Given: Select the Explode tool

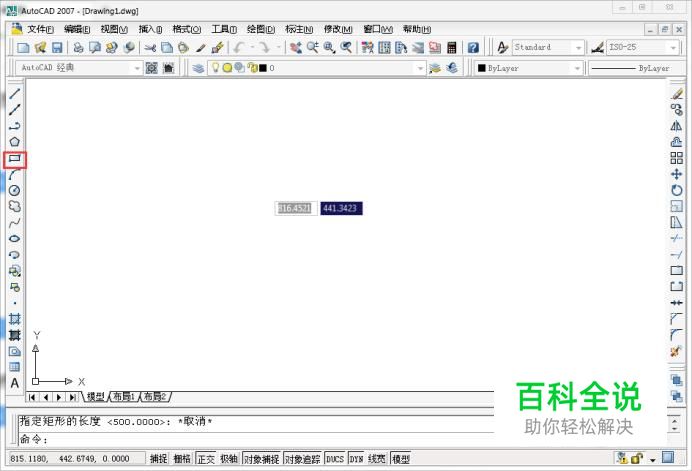Looking at the screenshot, I should [676, 351].
